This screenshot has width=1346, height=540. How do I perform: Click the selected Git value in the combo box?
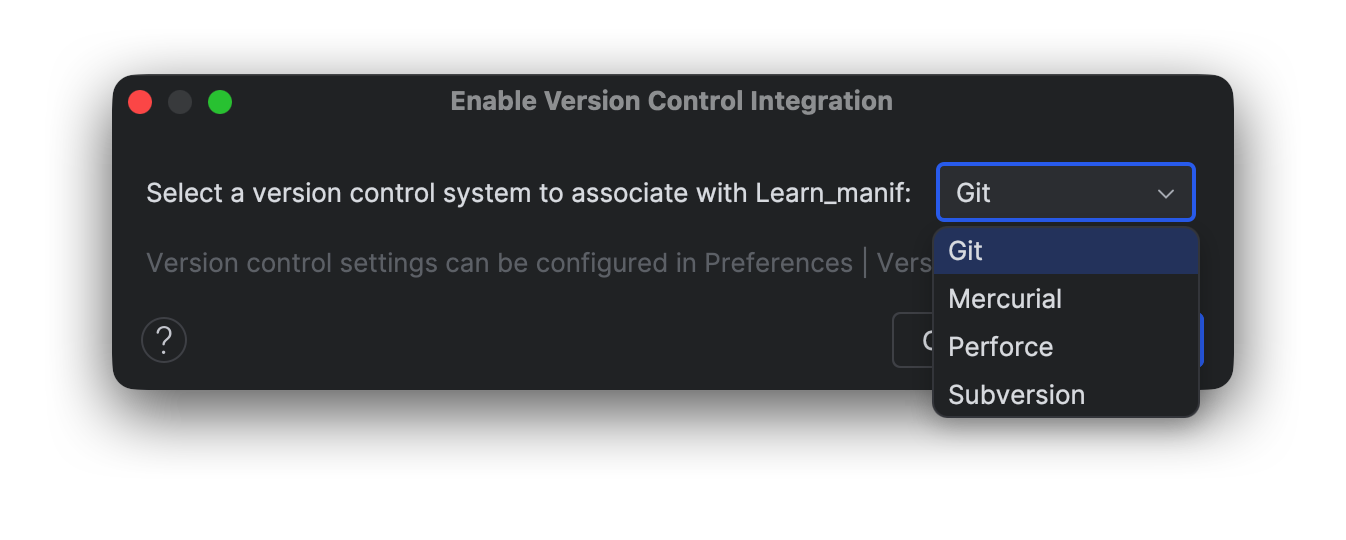(974, 193)
